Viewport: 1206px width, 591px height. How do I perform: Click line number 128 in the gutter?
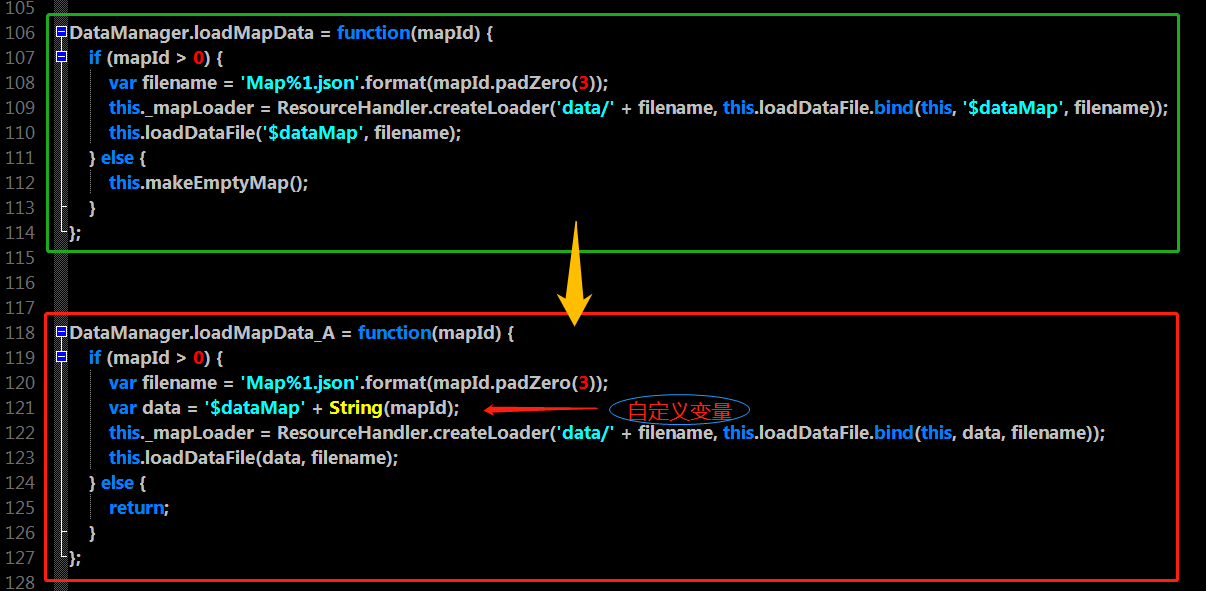[x=20, y=583]
